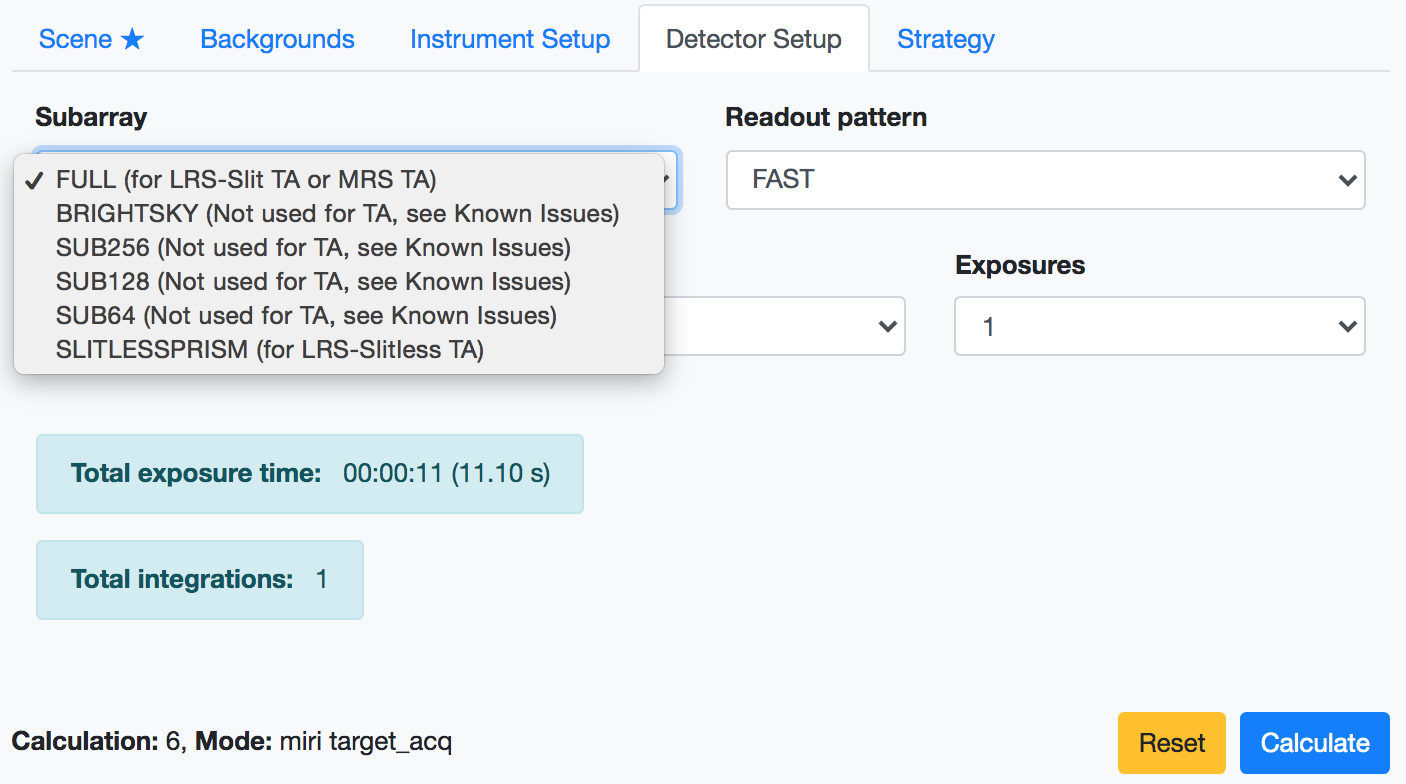Open the Exposures dropdown
This screenshot has width=1406, height=784.
pos(1159,326)
